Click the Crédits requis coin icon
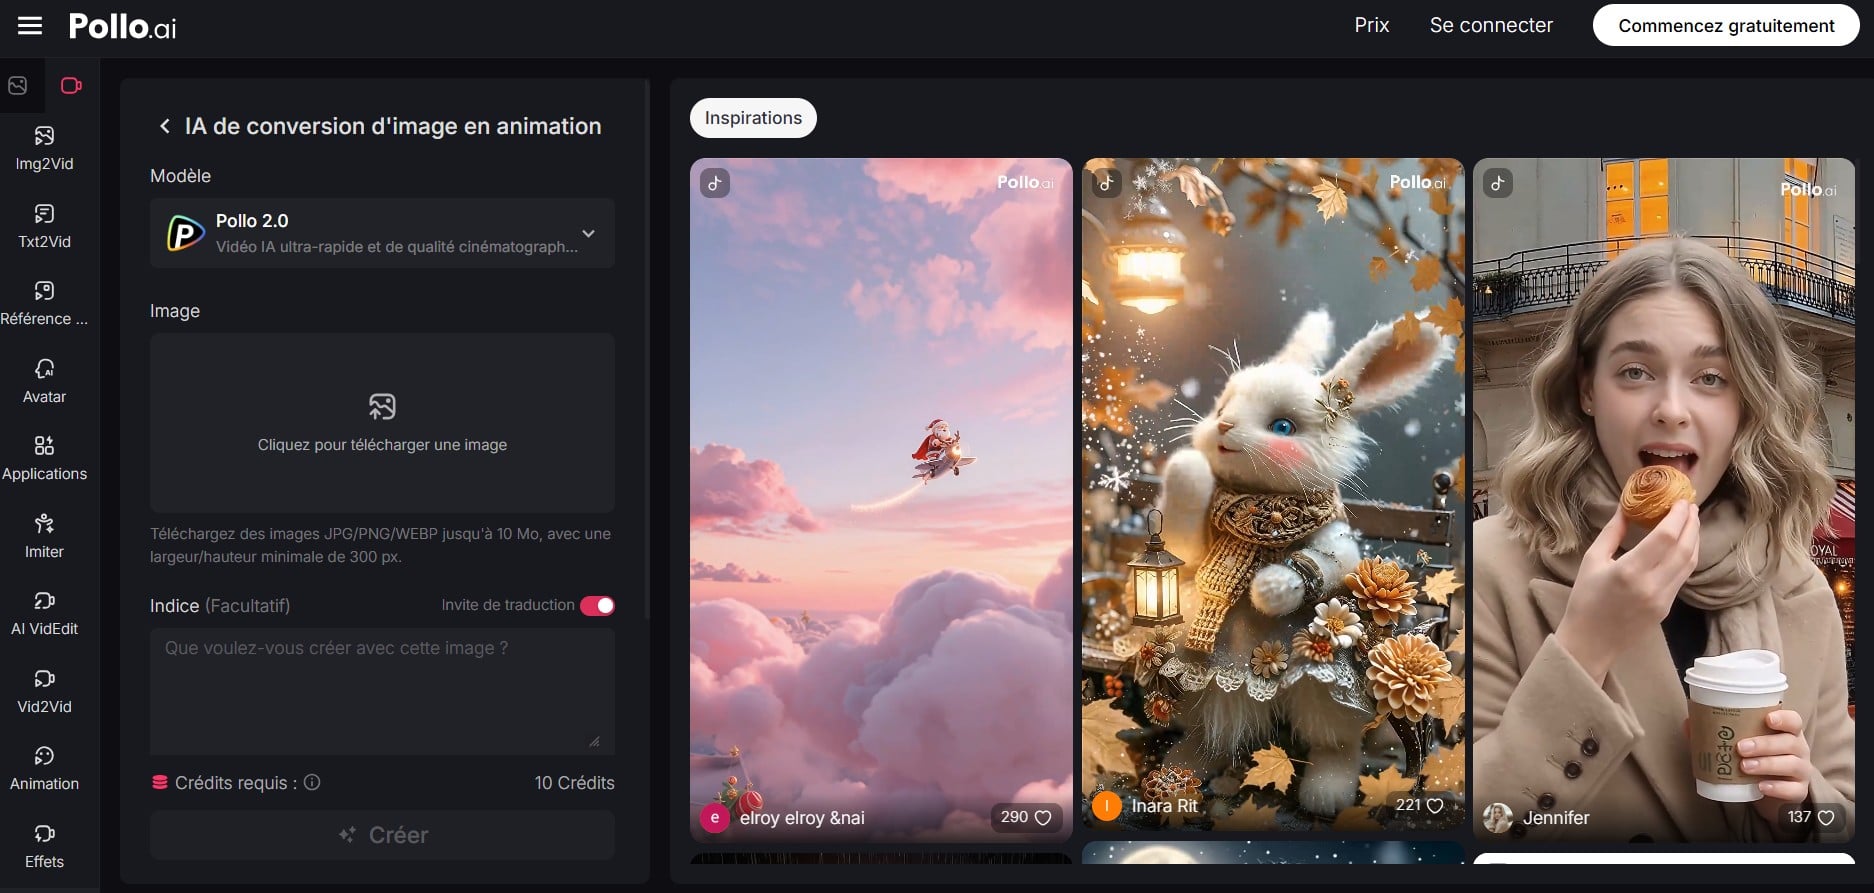The width and height of the screenshot is (1874, 893). pos(159,782)
